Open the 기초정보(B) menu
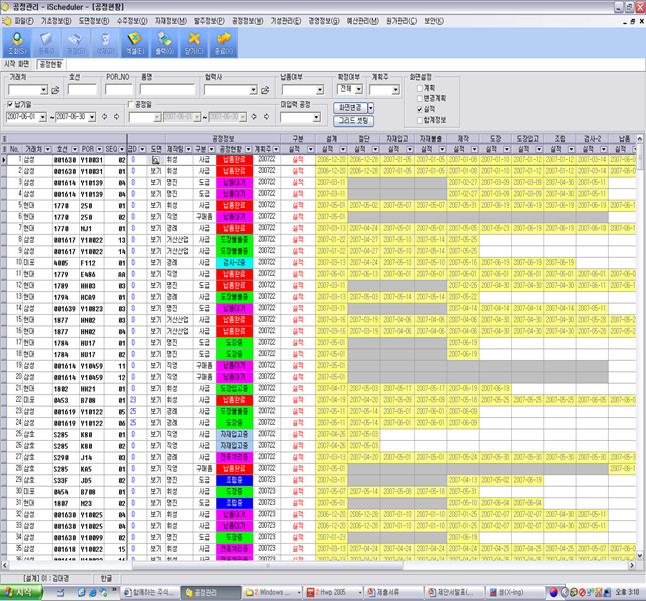646x601 pixels. click(x=56, y=21)
